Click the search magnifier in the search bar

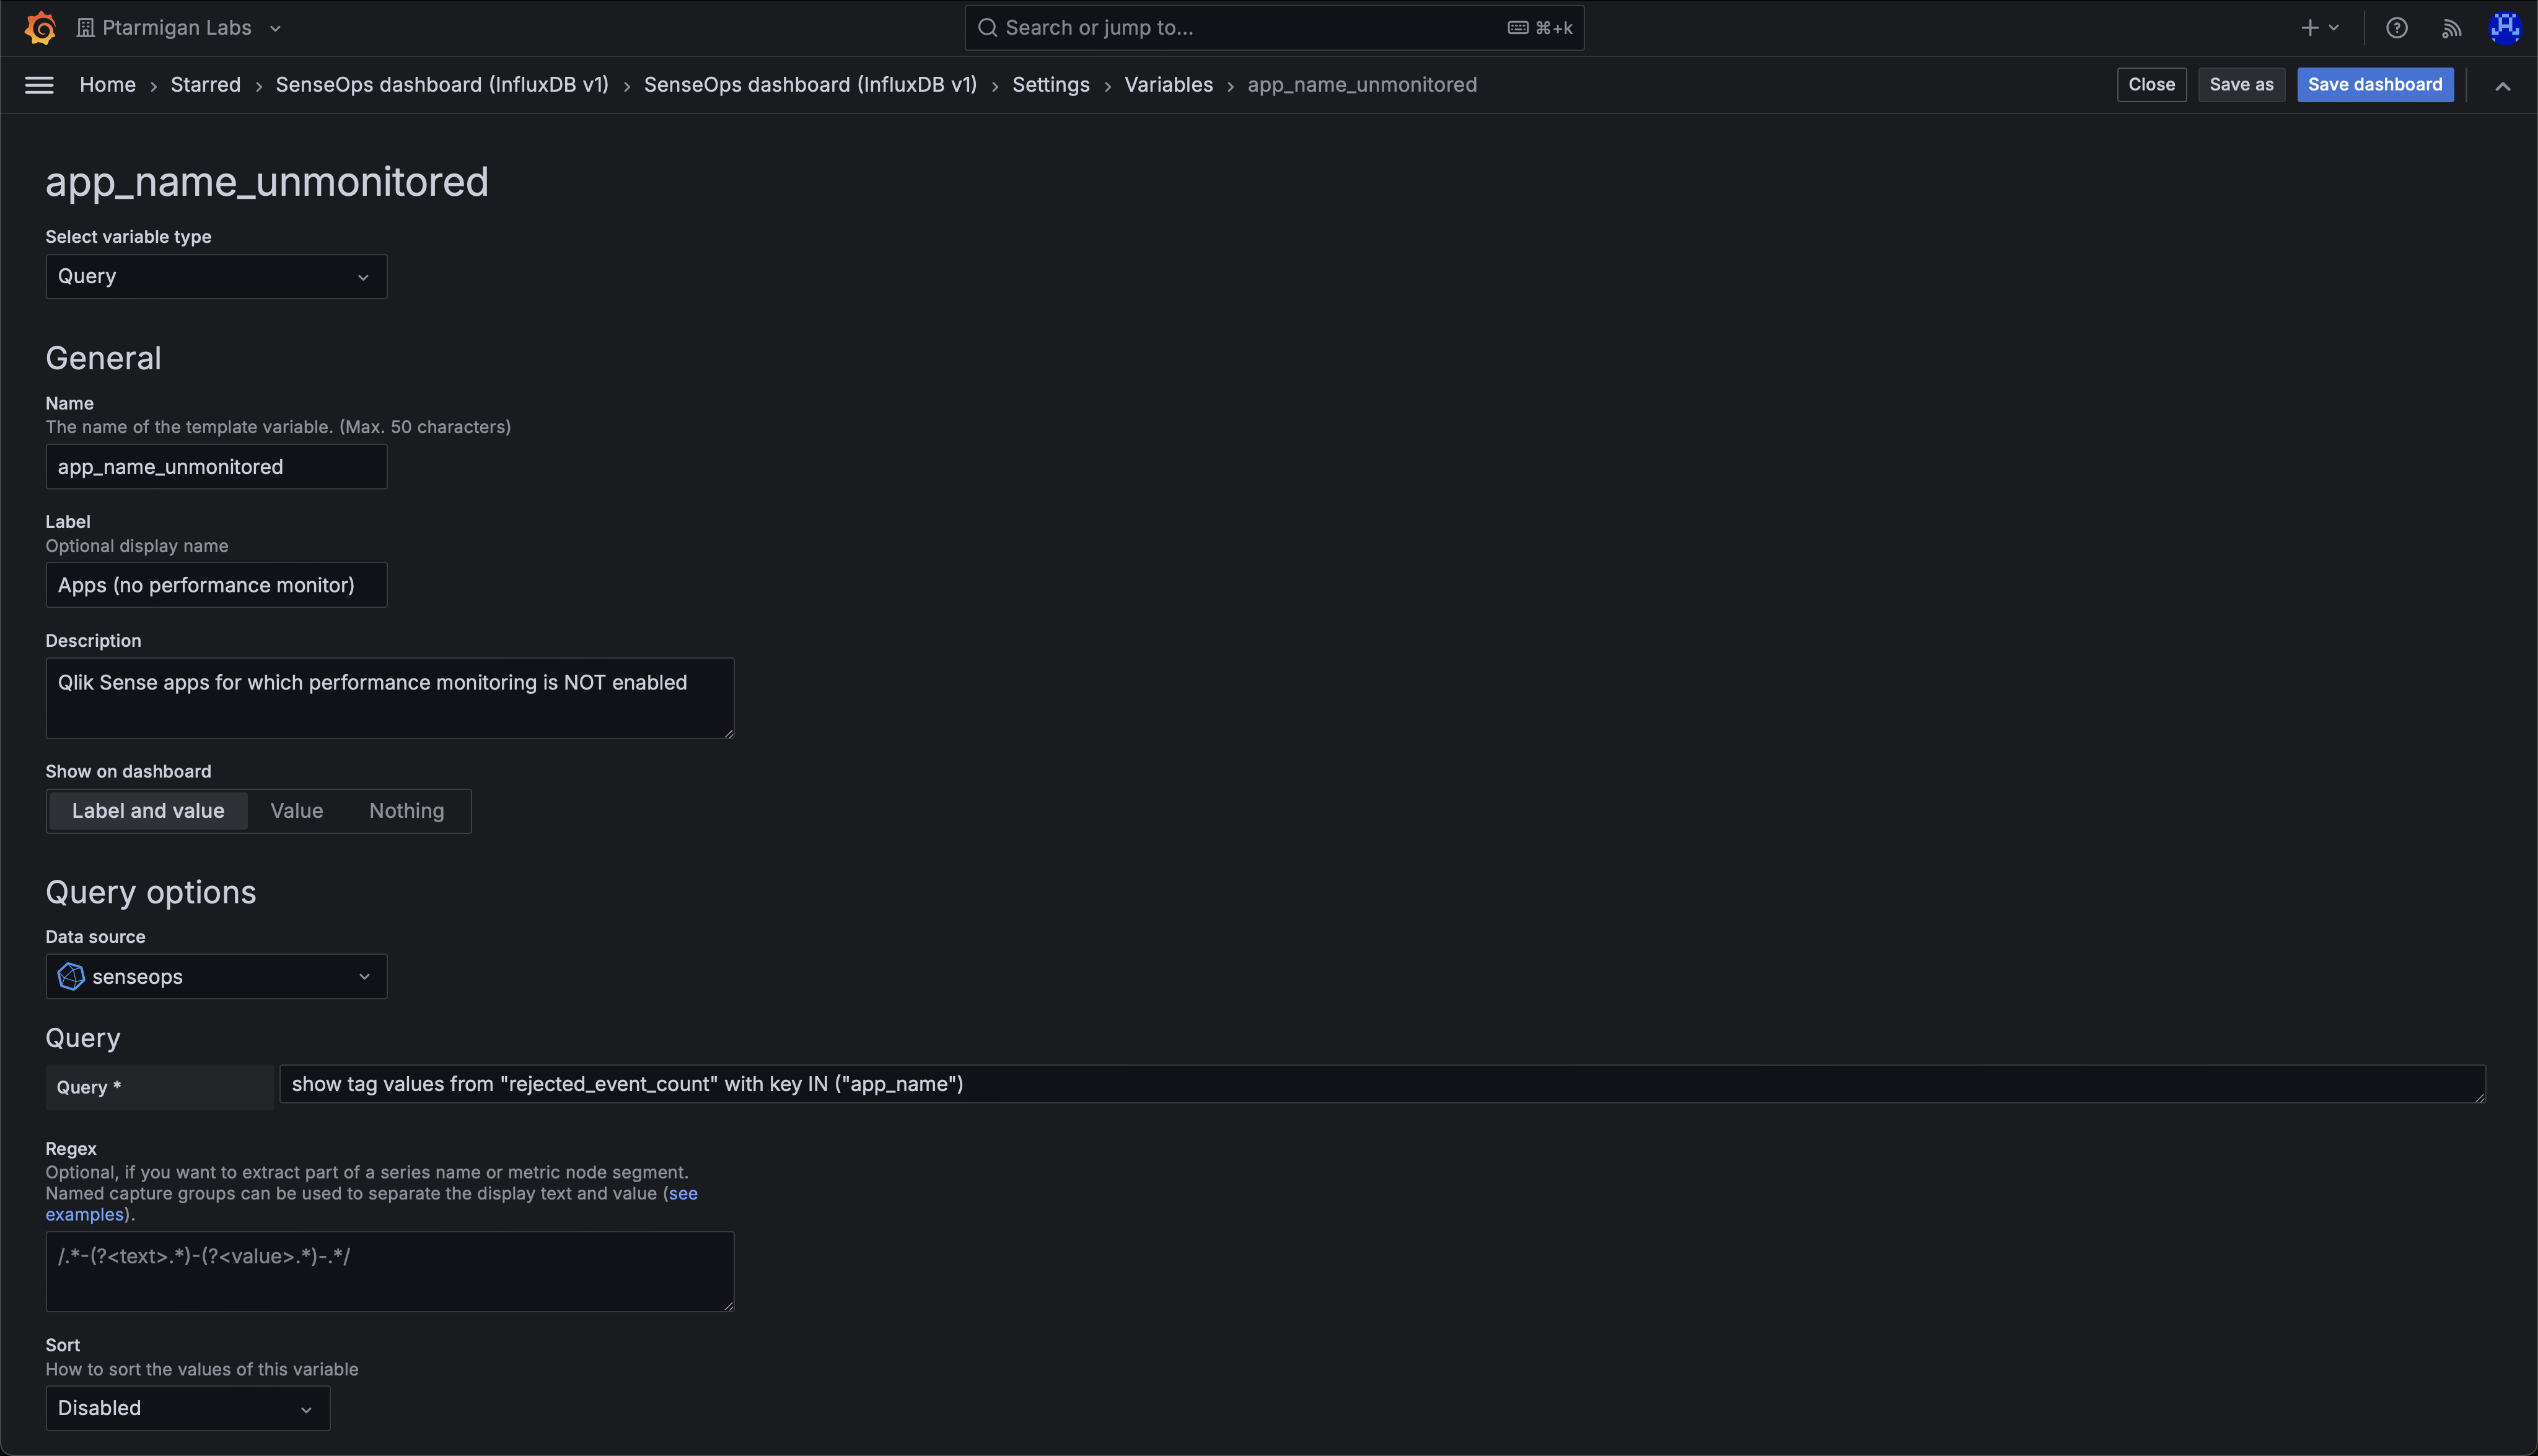tap(988, 27)
